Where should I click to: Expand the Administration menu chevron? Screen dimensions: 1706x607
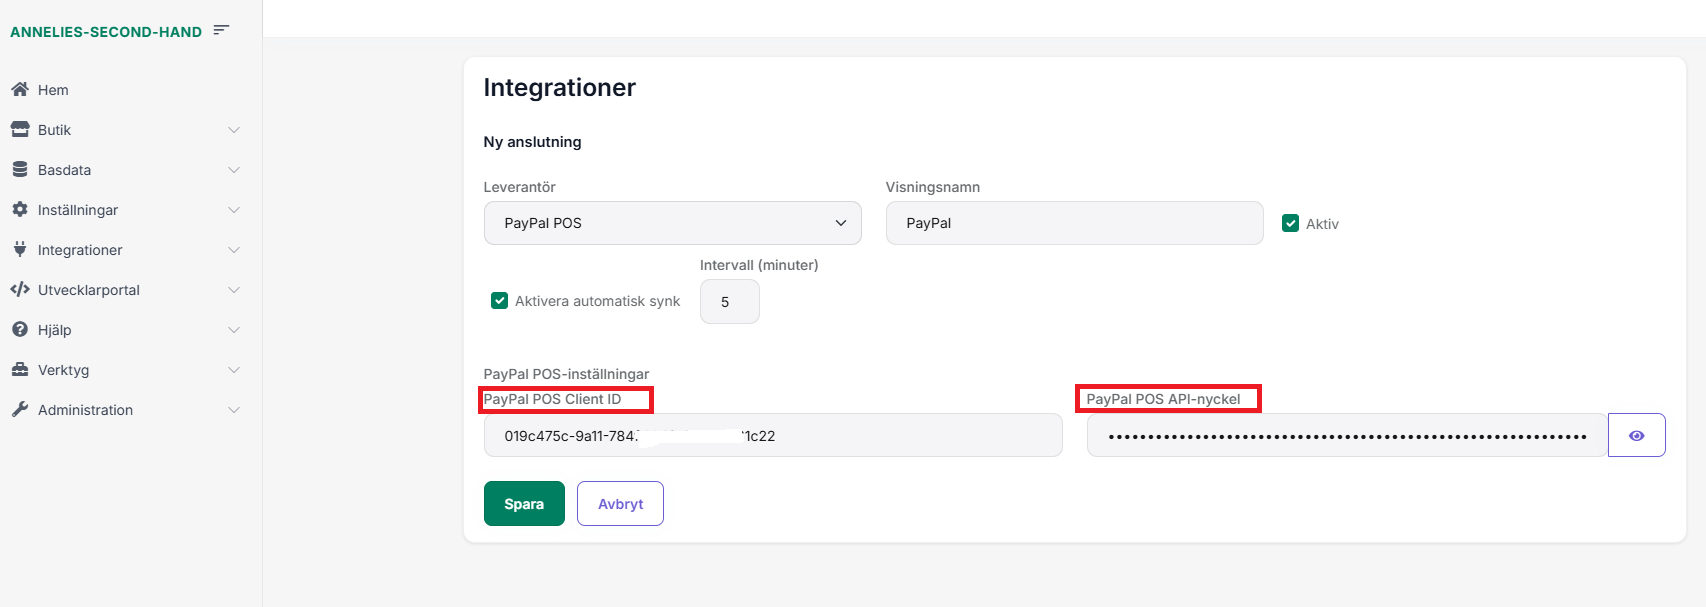pyautogui.click(x=233, y=410)
